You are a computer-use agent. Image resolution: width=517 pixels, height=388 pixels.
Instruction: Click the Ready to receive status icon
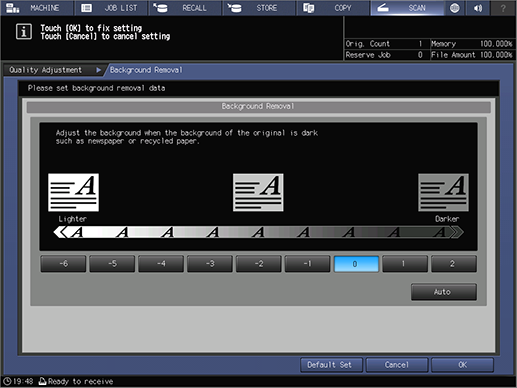(42, 381)
